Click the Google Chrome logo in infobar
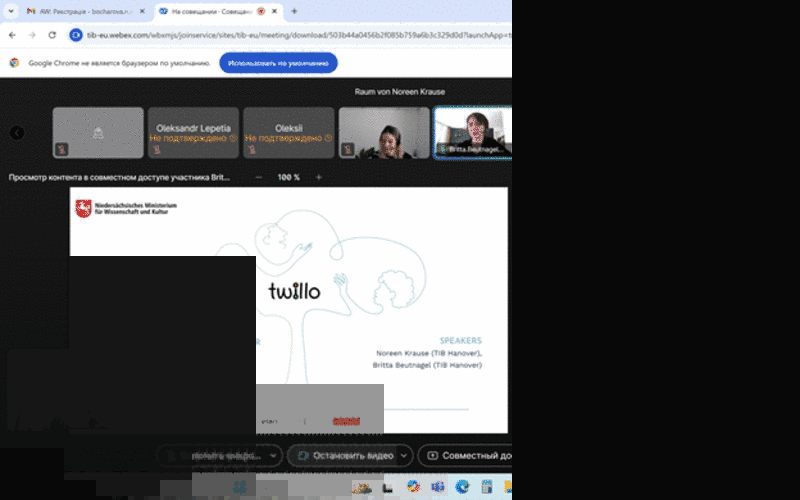 [x=14, y=63]
